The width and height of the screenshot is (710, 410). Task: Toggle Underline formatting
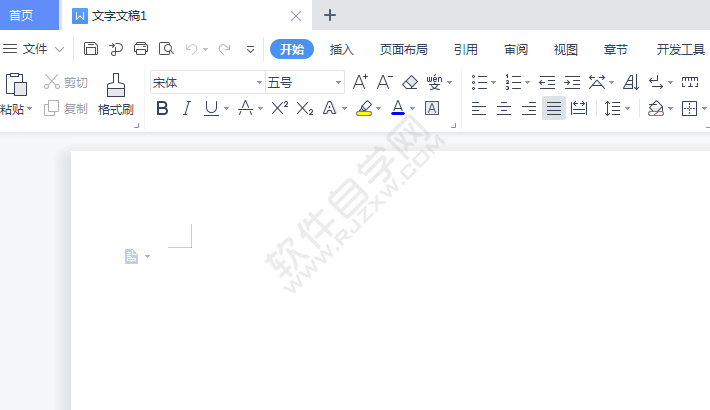[x=211, y=108]
